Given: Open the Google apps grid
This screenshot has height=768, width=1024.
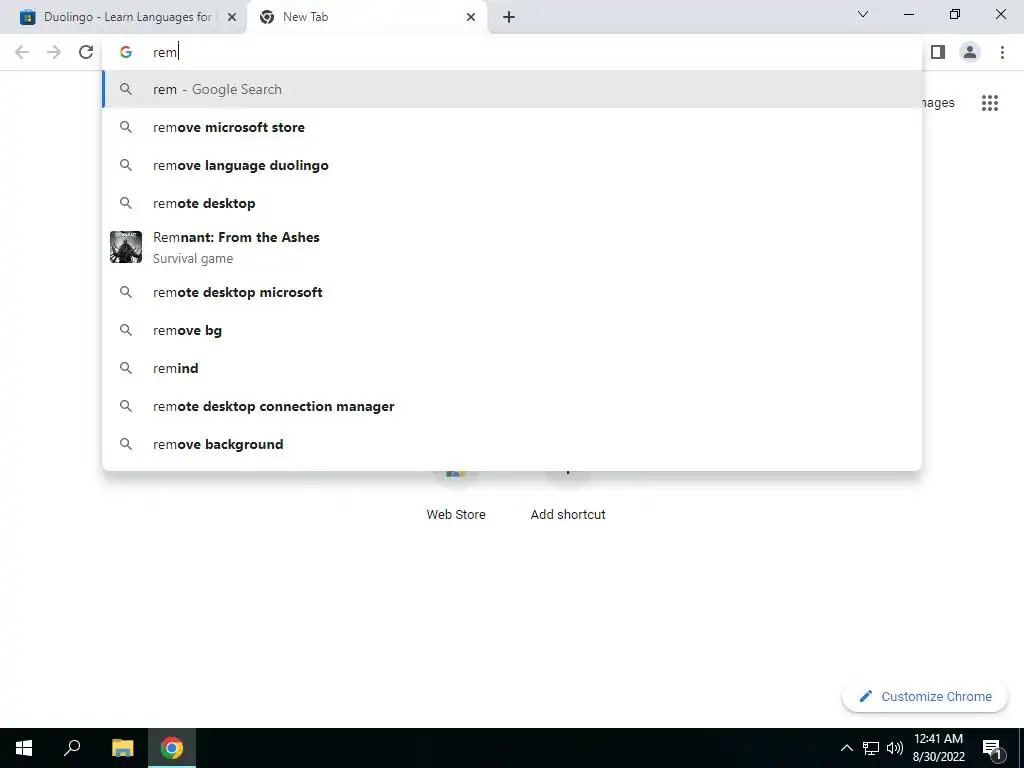Looking at the screenshot, I should (989, 103).
